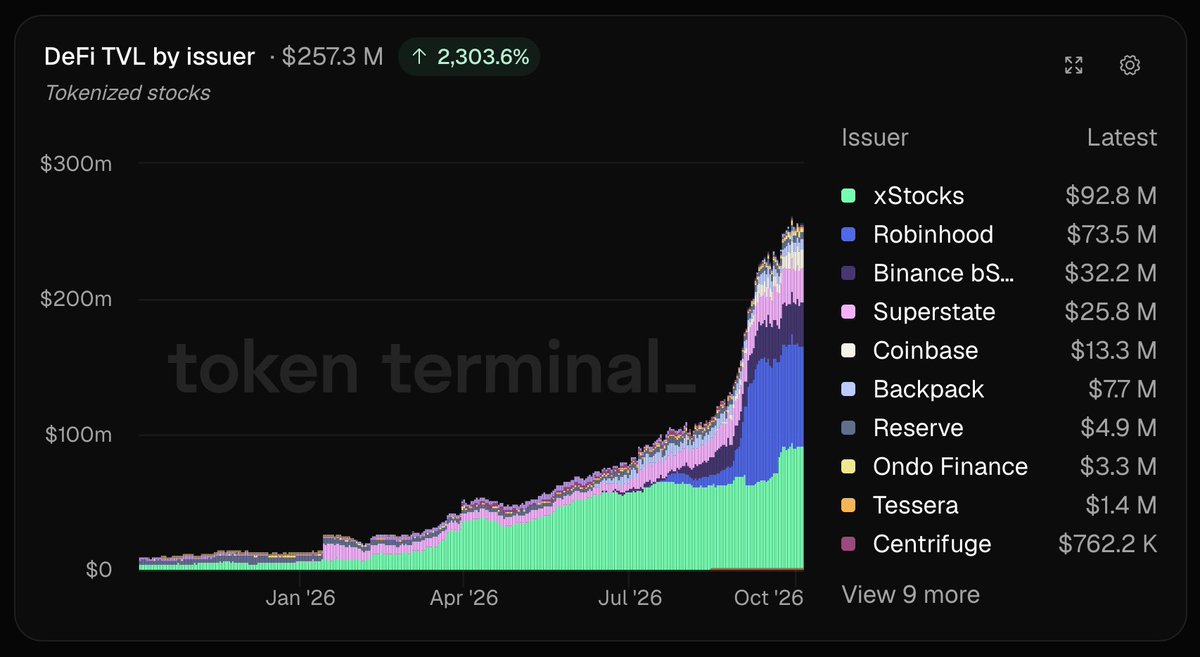Select the Coinbase issuer label
The height and width of the screenshot is (657, 1200).
tap(925, 351)
